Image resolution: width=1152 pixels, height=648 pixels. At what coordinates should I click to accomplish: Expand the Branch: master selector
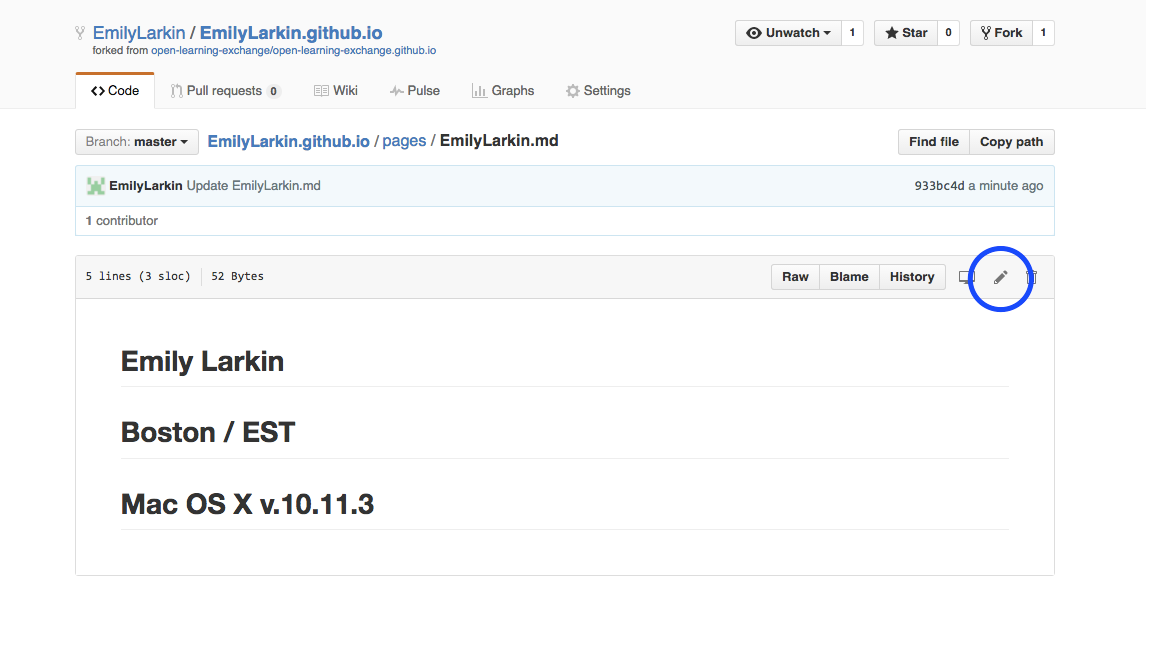pos(137,142)
